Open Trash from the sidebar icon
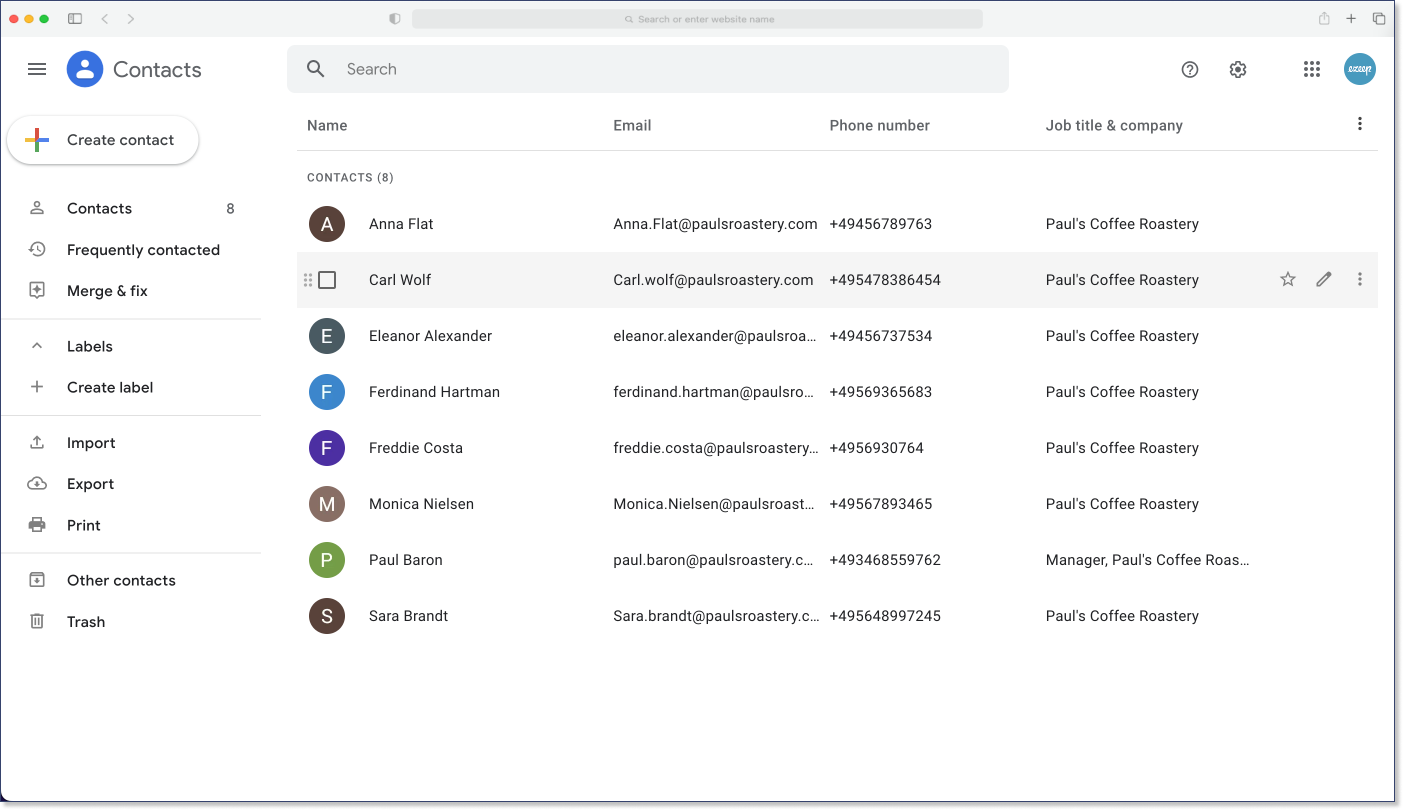 tap(37, 621)
